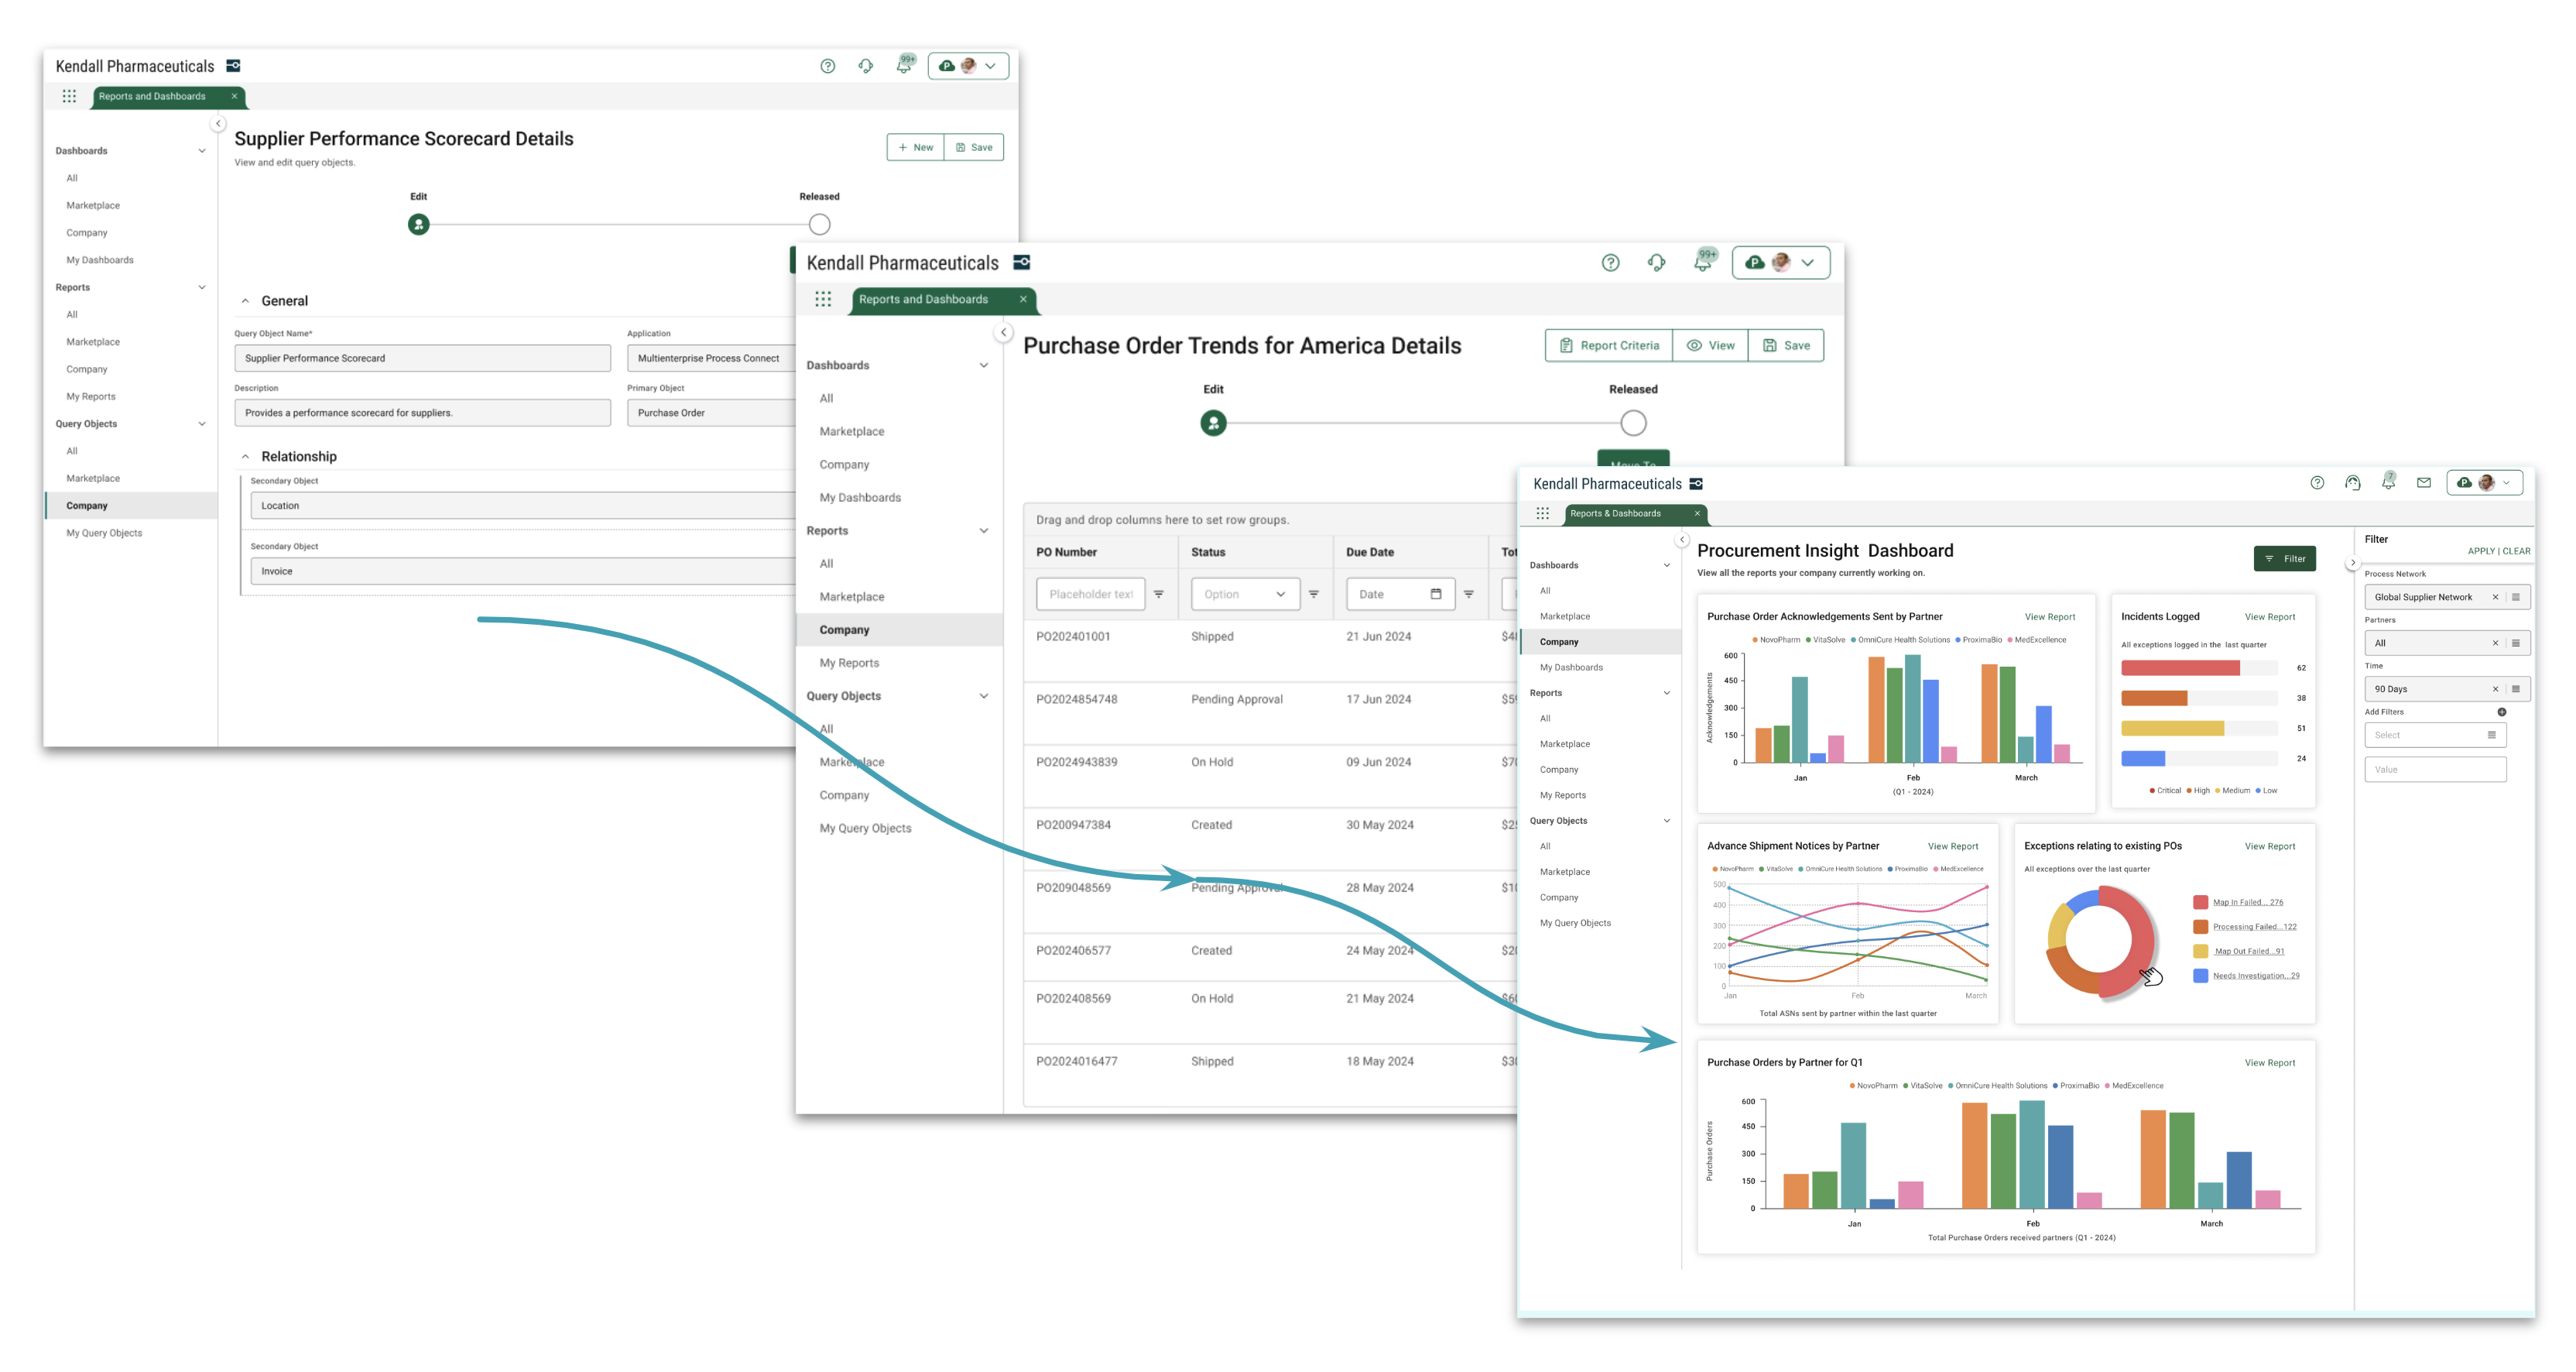Viewport: 2576px width, 1372px height.
Task: Open app grid launcher in Procurement Dashboard window
Action: (x=1543, y=513)
